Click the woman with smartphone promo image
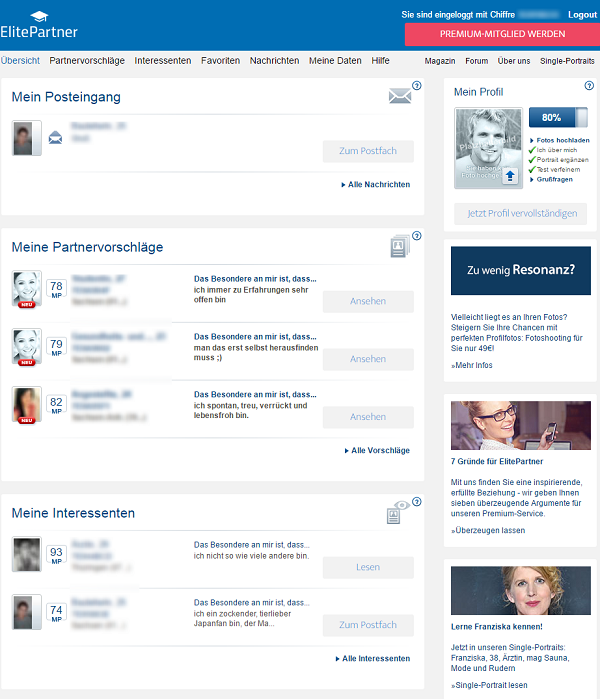 point(521,425)
